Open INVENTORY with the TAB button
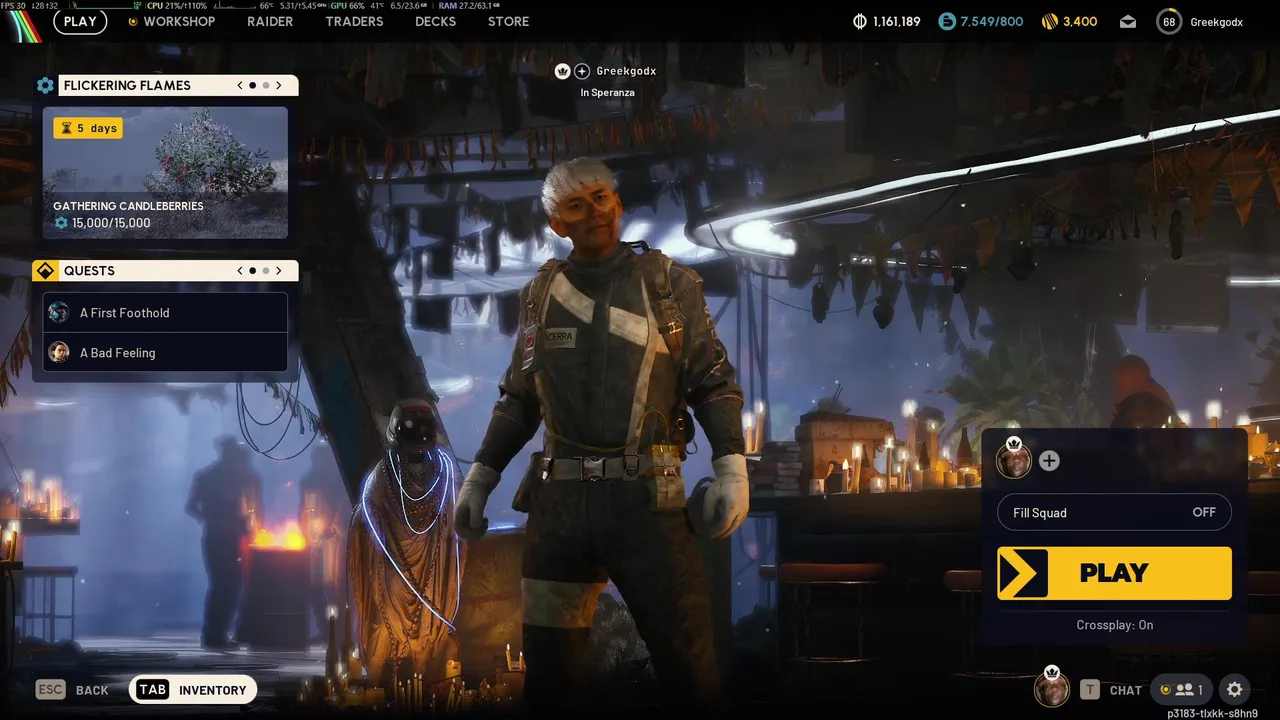This screenshot has height=720, width=1280. 193,690
